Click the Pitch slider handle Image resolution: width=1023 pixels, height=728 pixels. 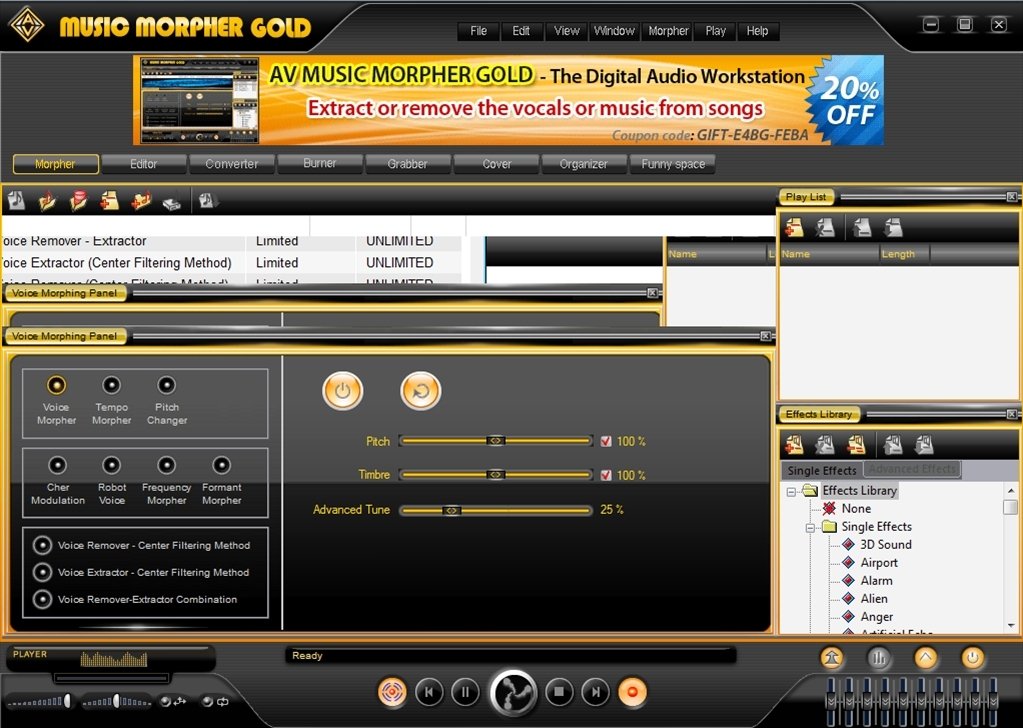click(496, 441)
